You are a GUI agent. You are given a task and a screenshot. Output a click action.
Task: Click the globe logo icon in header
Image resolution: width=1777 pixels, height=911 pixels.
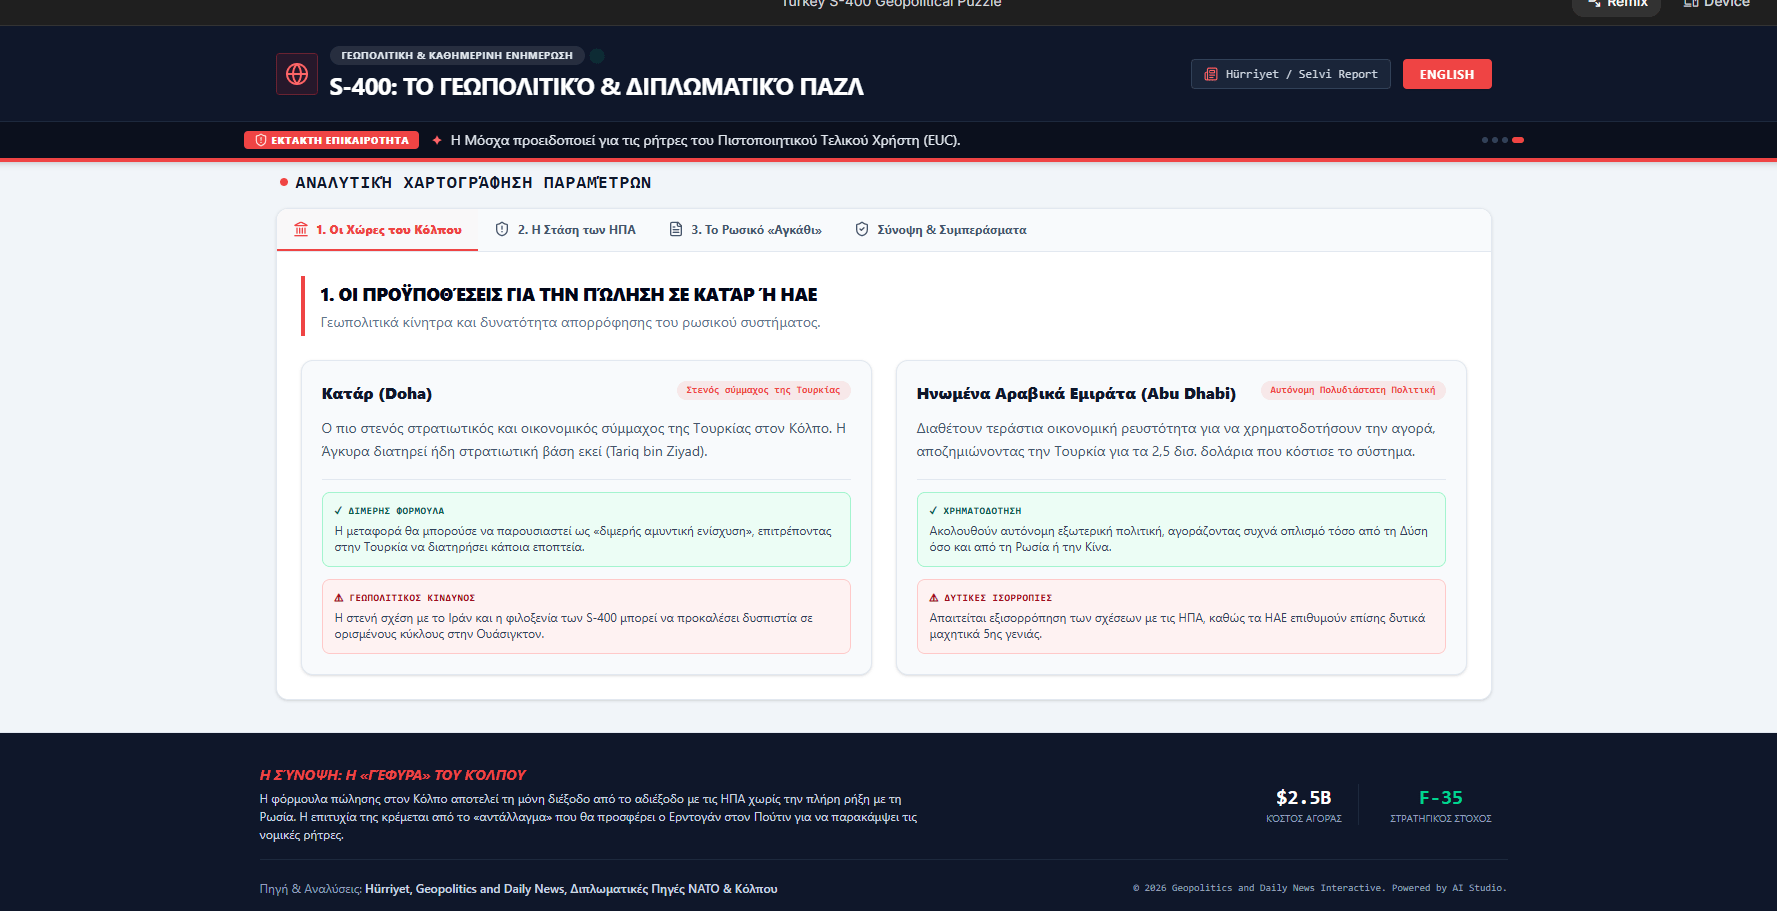pyautogui.click(x=297, y=74)
